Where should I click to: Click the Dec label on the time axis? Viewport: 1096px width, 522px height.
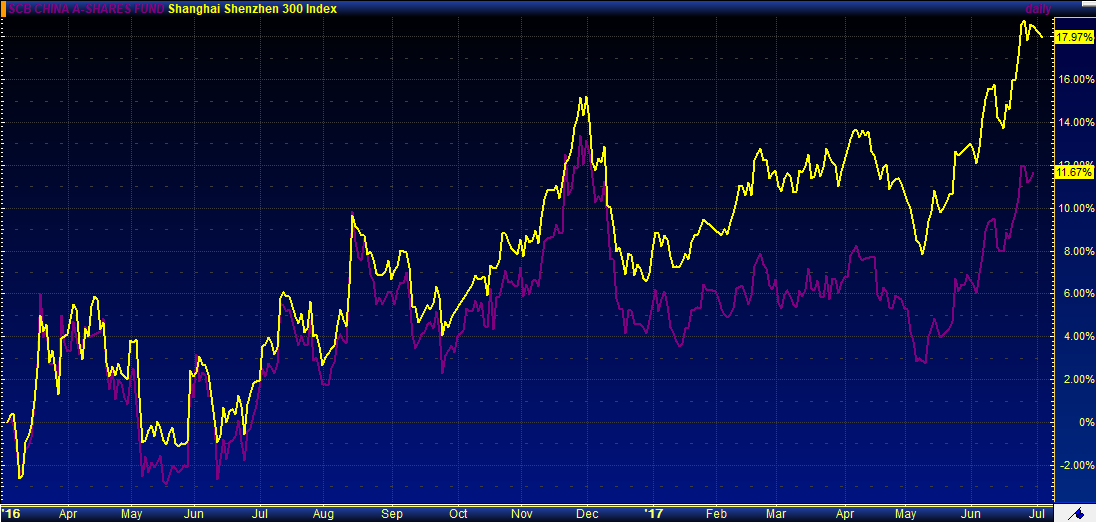pyautogui.click(x=588, y=513)
